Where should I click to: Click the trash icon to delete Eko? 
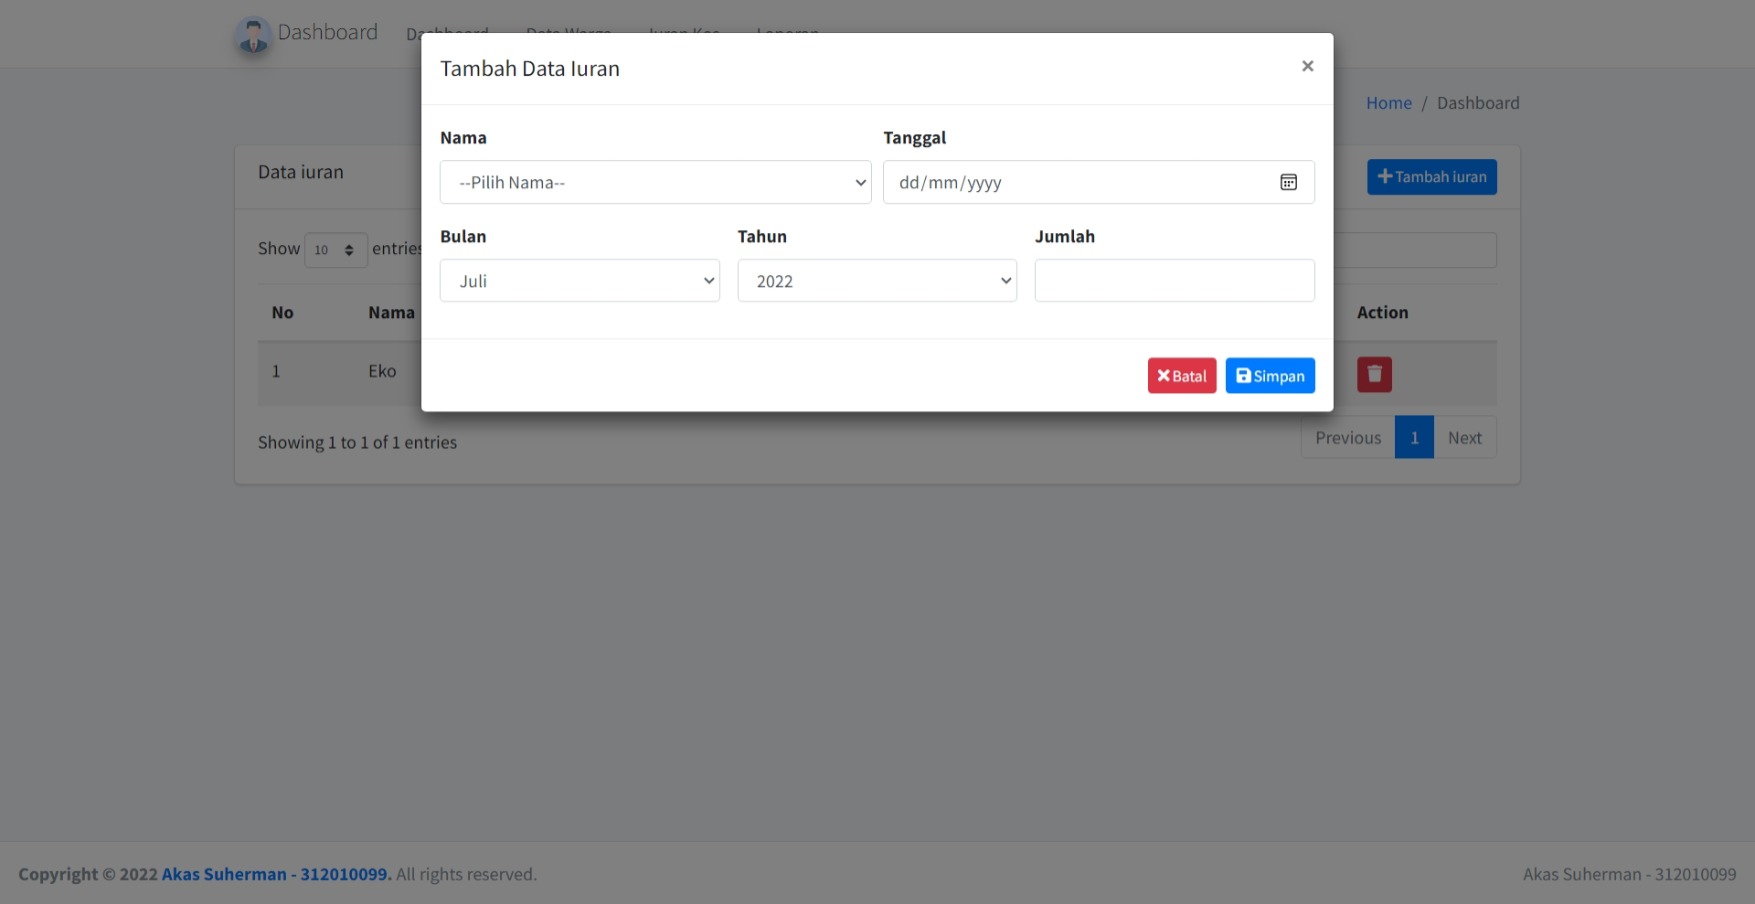[1374, 373]
